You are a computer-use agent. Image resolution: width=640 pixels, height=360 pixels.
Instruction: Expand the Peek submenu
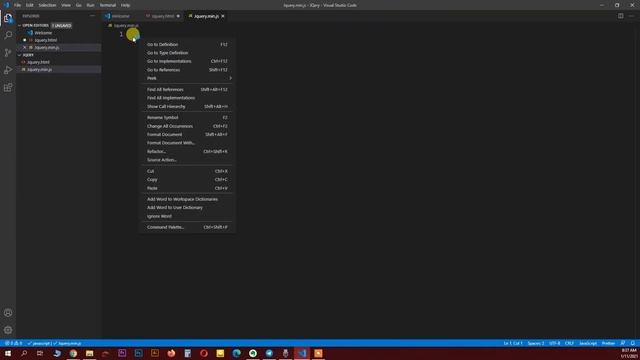[187, 78]
